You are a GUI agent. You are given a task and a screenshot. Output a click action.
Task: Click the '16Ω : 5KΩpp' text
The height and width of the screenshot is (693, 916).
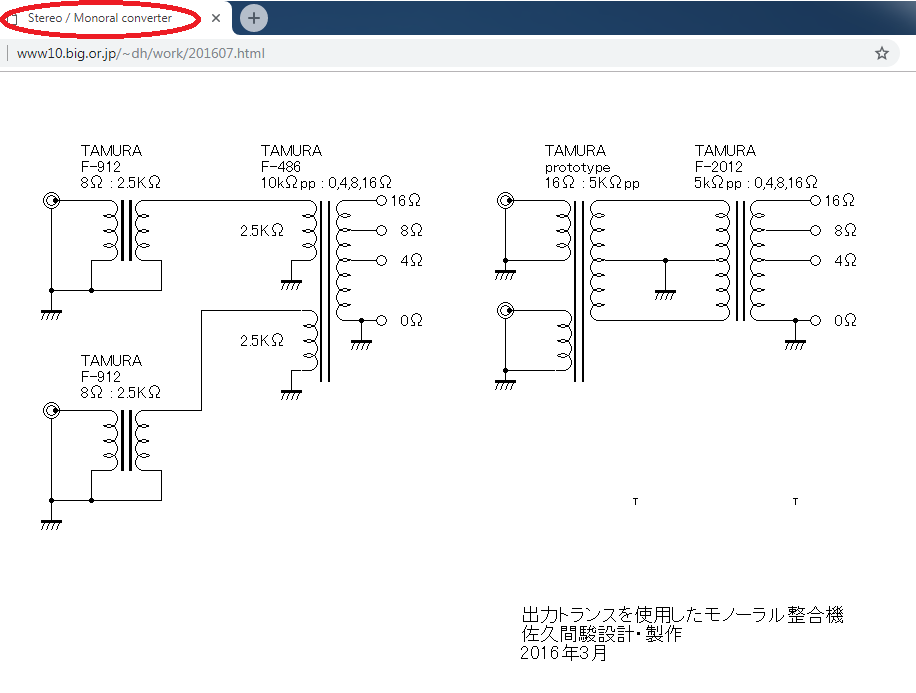(x=592, y=183)
